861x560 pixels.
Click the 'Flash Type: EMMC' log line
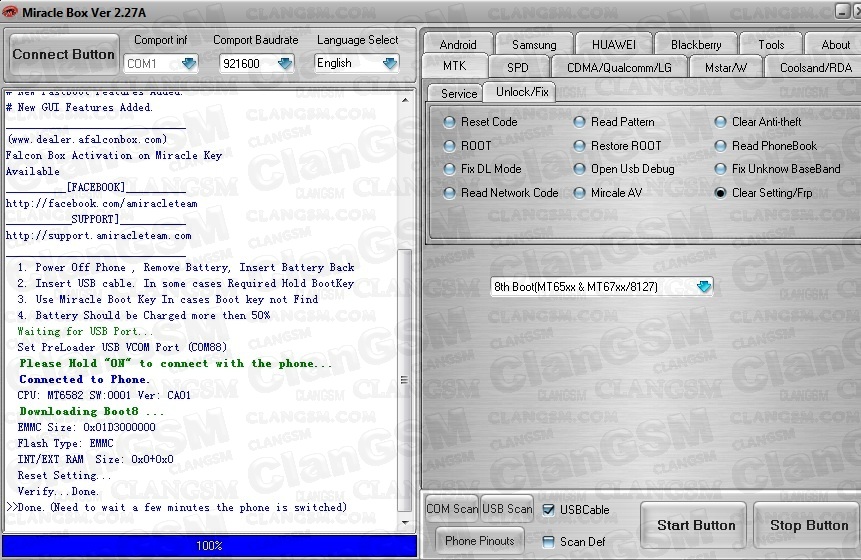click(66, 443)
